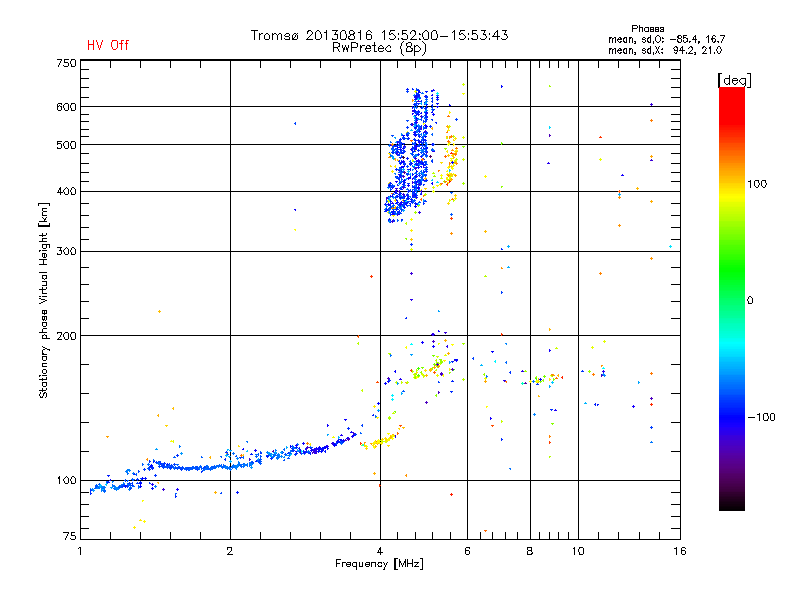Click the x-axis tick label '16'
This screenshot has width=800, height=600.
point(680,551)
